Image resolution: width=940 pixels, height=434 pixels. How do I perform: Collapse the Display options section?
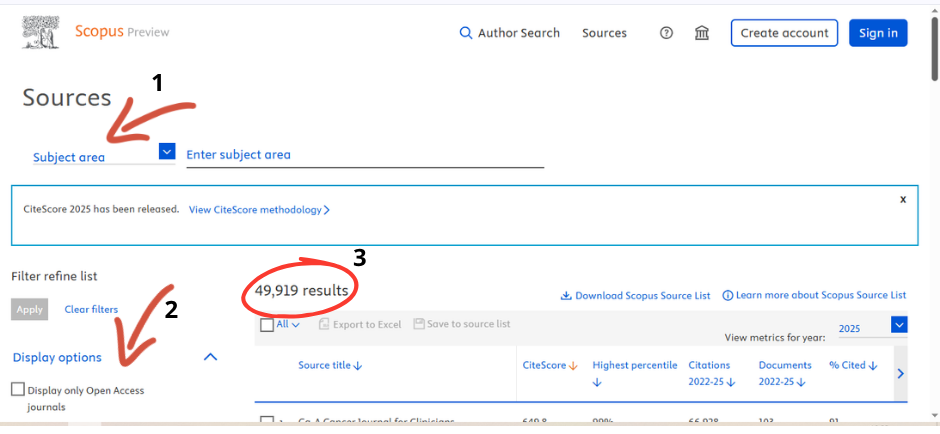click(210, 357)
